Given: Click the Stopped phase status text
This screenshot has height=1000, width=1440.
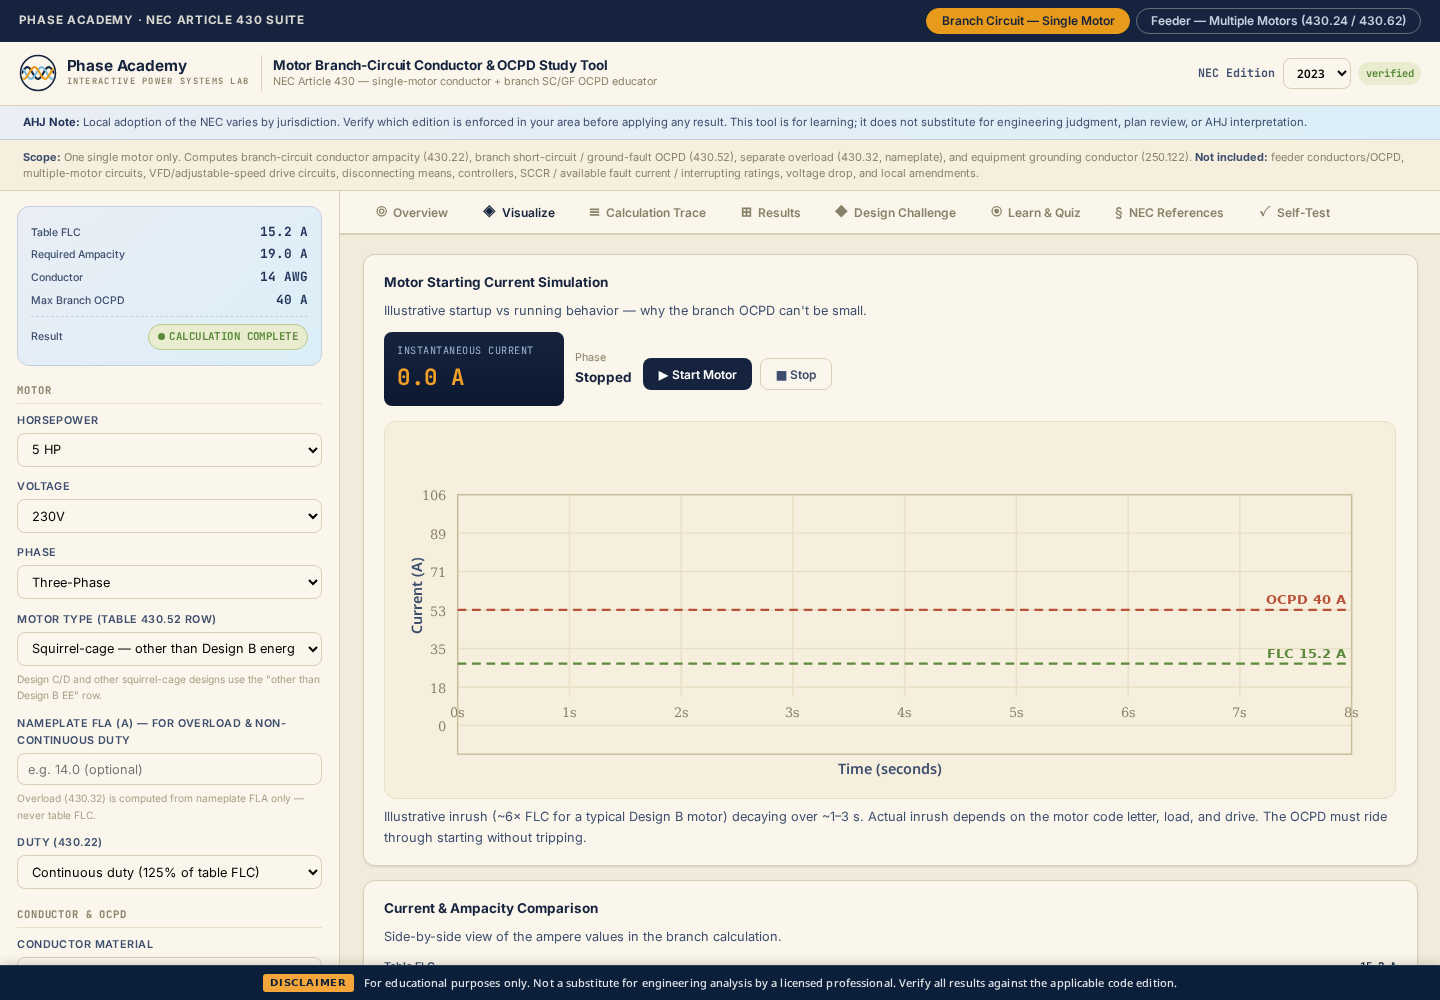Looking at the screenshot, I should pyautogui.click(x=603, y=377).
